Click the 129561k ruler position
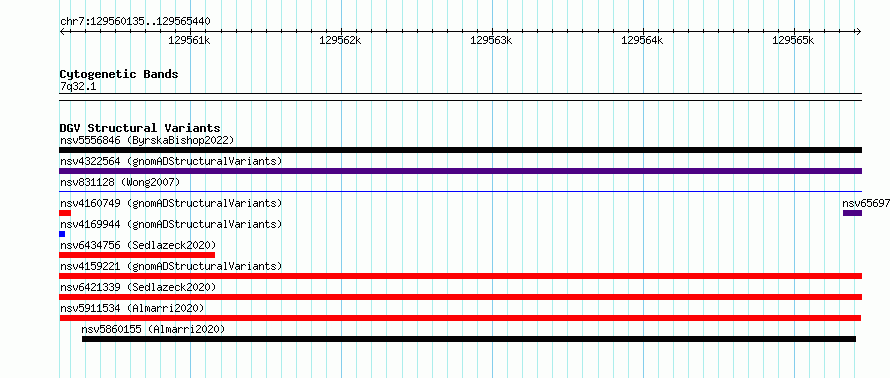890x378 pixels. tap(190, 40)
